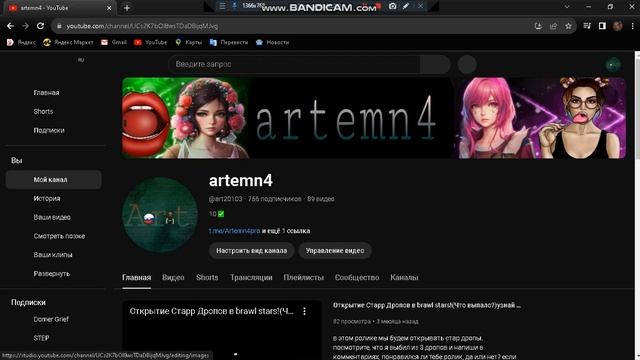Screen dimensions: 640x360
Task: Click the media control playlist icon
Action: point(587,26)
